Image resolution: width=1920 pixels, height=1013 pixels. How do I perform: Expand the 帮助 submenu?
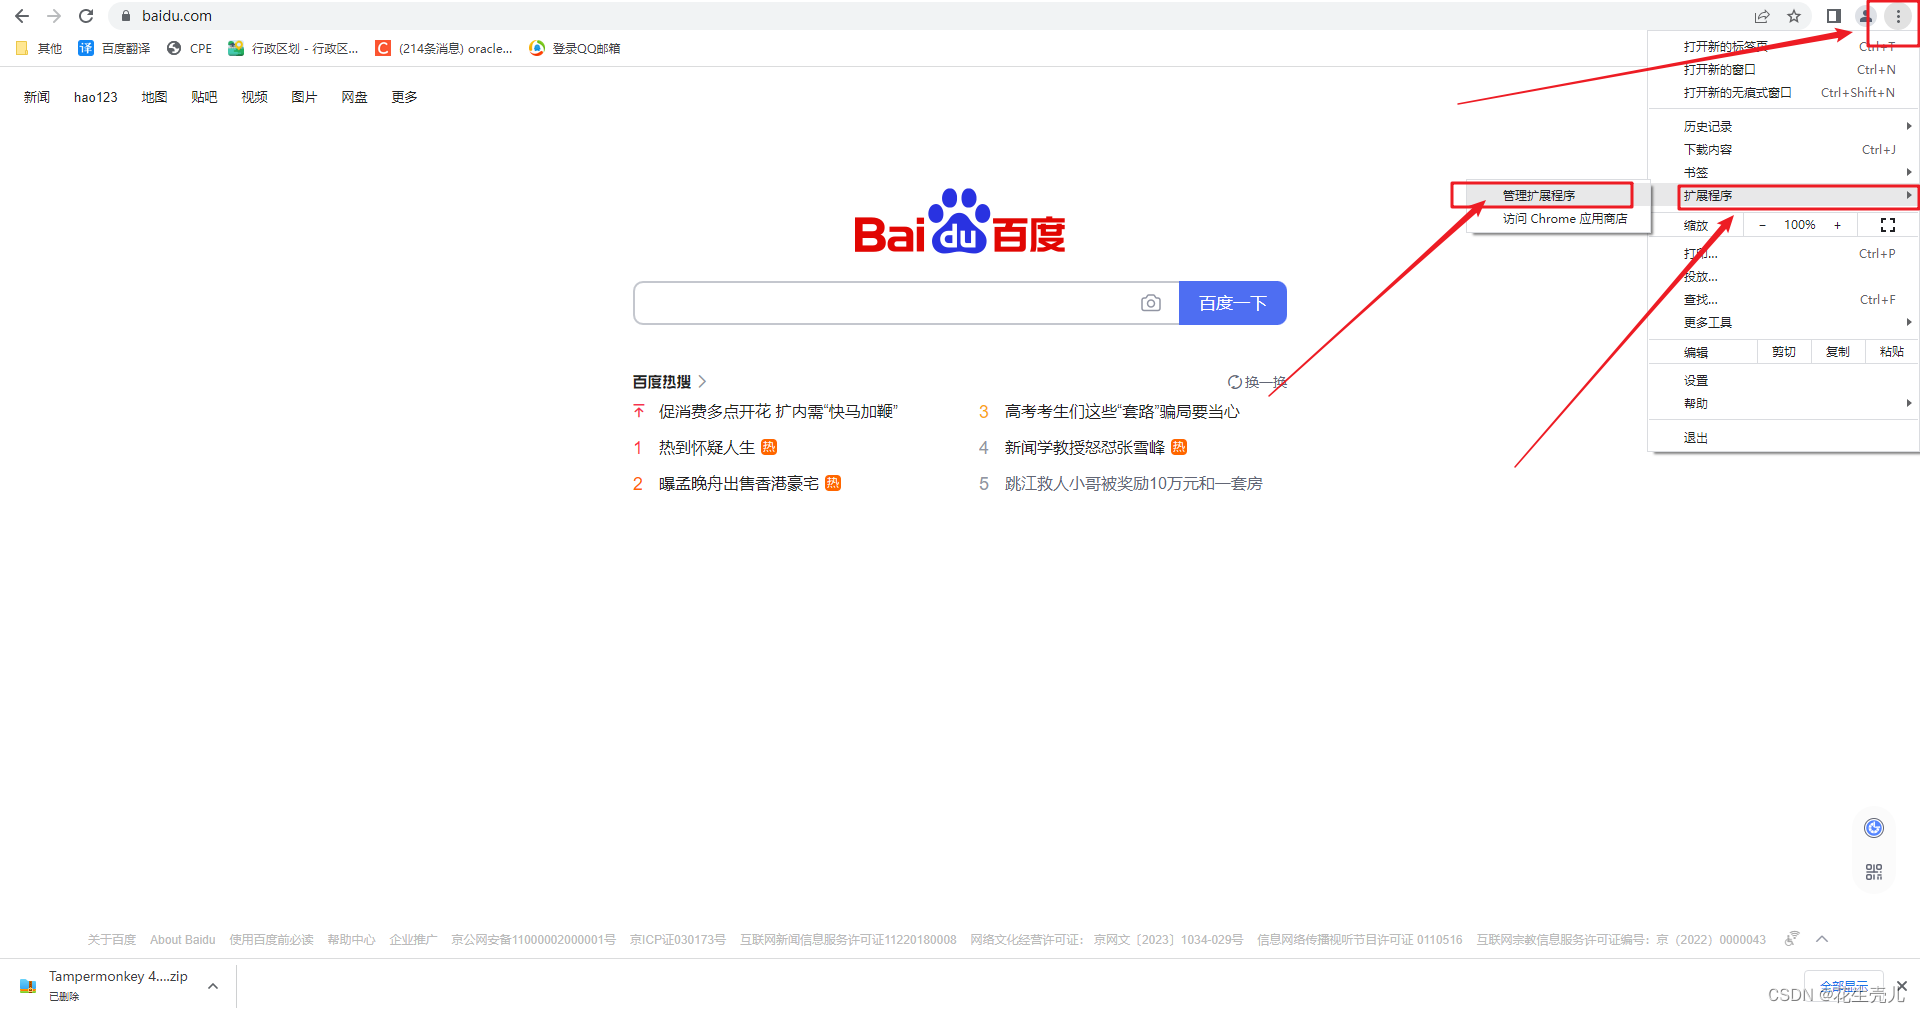(x=1783, y=403)
